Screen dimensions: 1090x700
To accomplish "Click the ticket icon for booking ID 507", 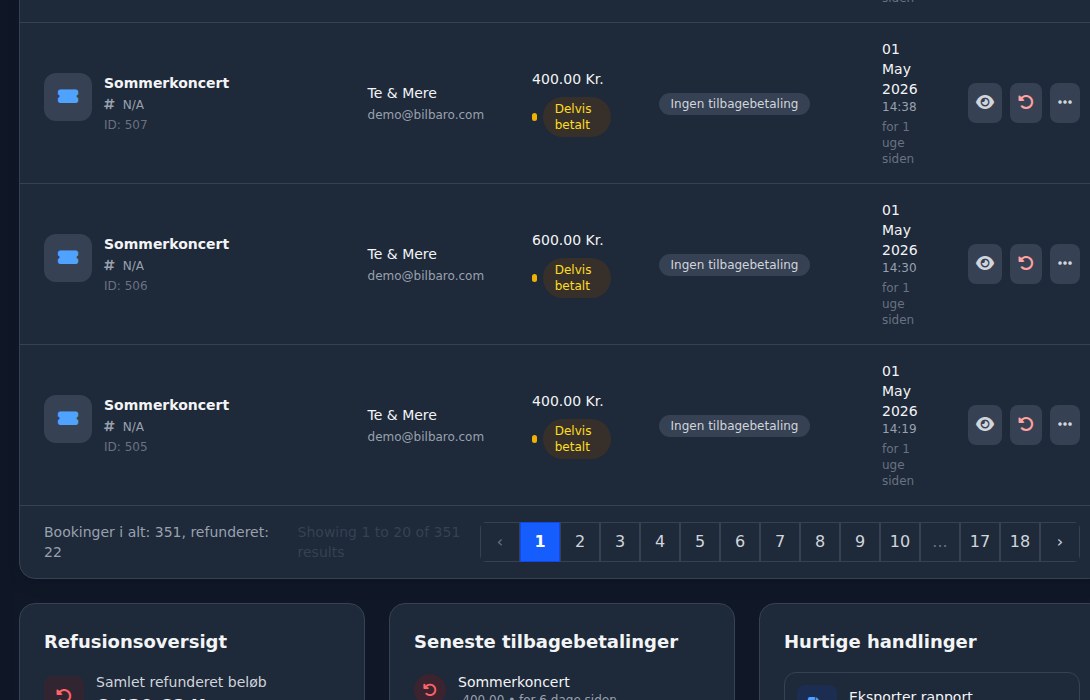I will [68, 97].
